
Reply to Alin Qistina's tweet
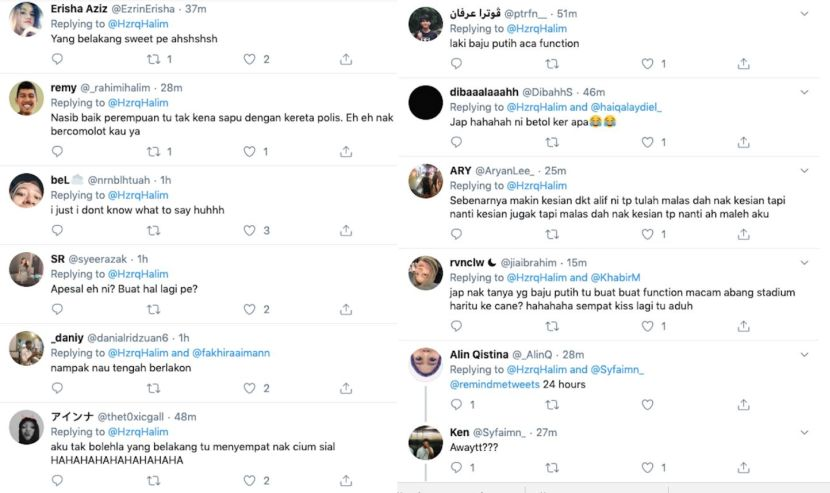coord(457,405)
